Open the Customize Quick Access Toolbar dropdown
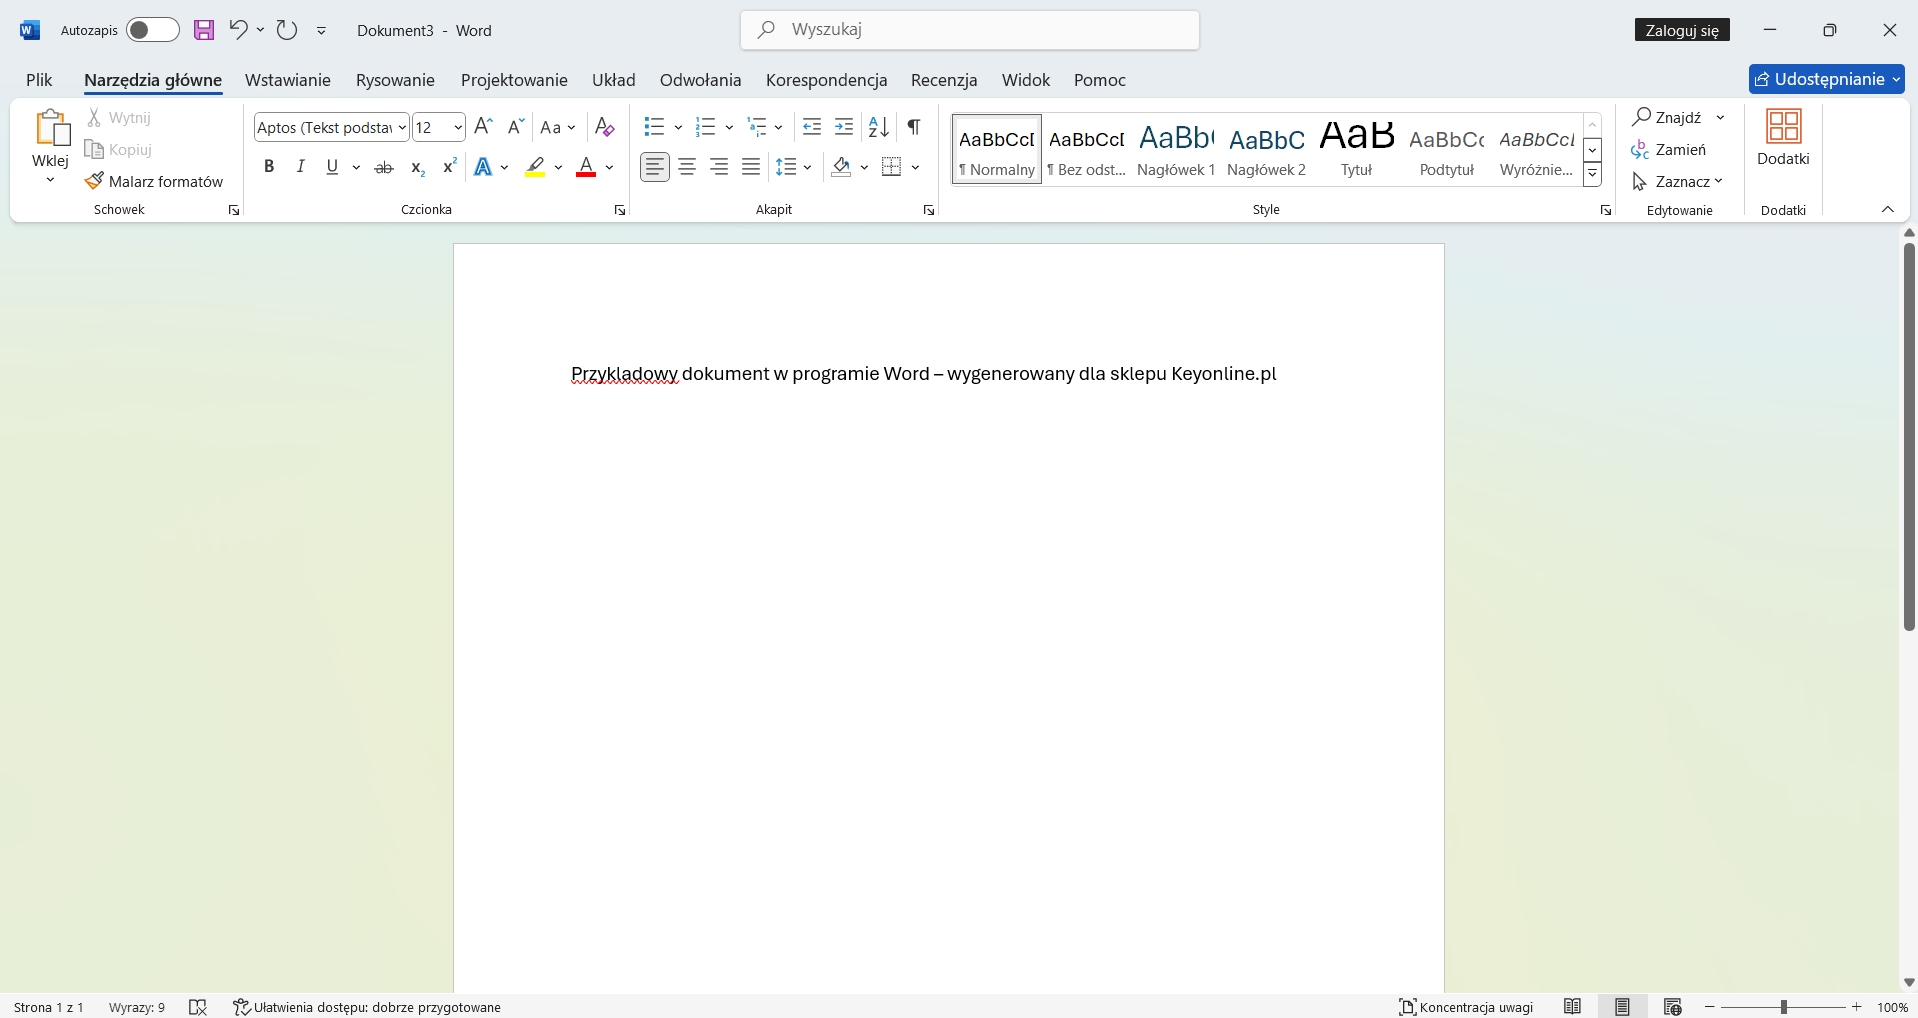This screenshot has width=1918, height=1018. (321, 30)
